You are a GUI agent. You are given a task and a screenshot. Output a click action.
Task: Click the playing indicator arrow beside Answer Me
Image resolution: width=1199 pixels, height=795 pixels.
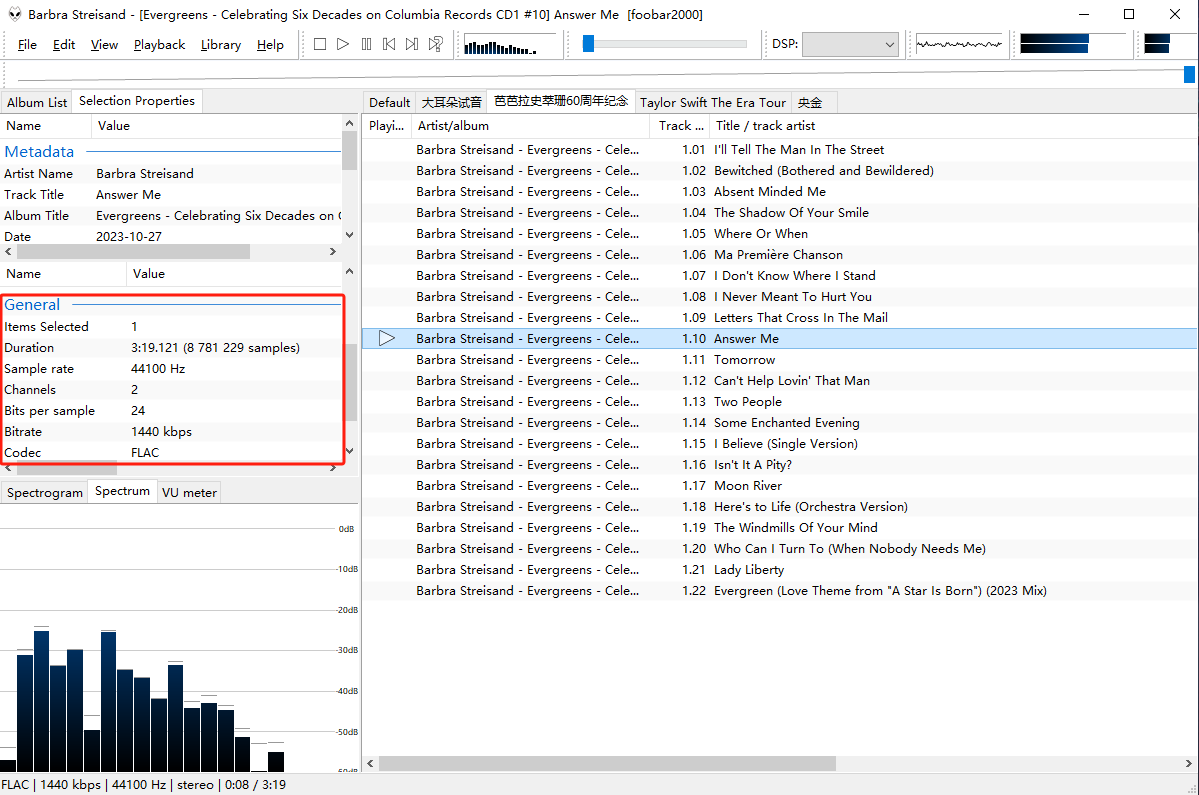click(x=387, y=339)
